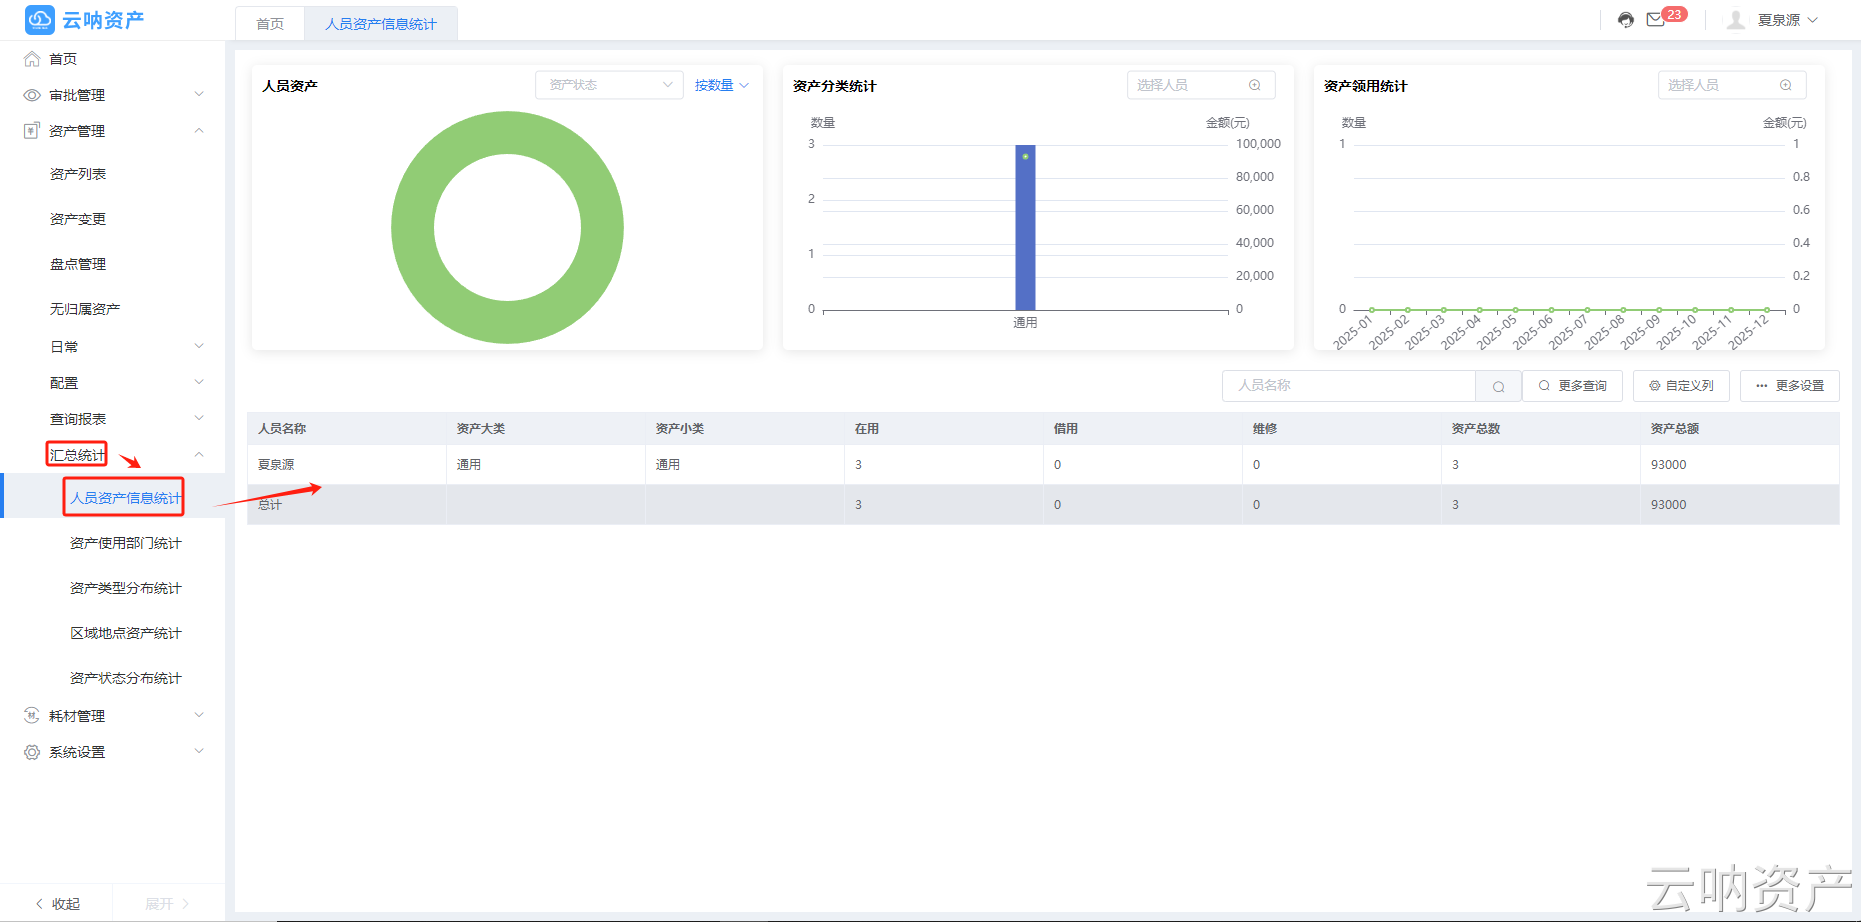Select 人员资产信息统计 in the sidebar
This screenshot has width=1861, height=922.
click(x=126, y=498)
